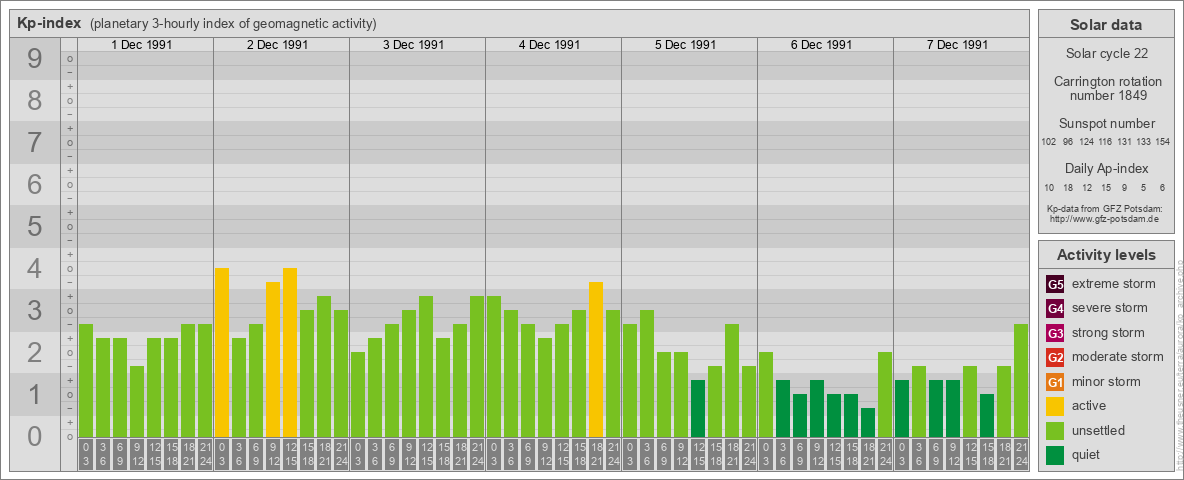The width and height of the screenshot is (1184, 480).
Task: Click the 'severe storm' legend label
Action: [1110, 308]
